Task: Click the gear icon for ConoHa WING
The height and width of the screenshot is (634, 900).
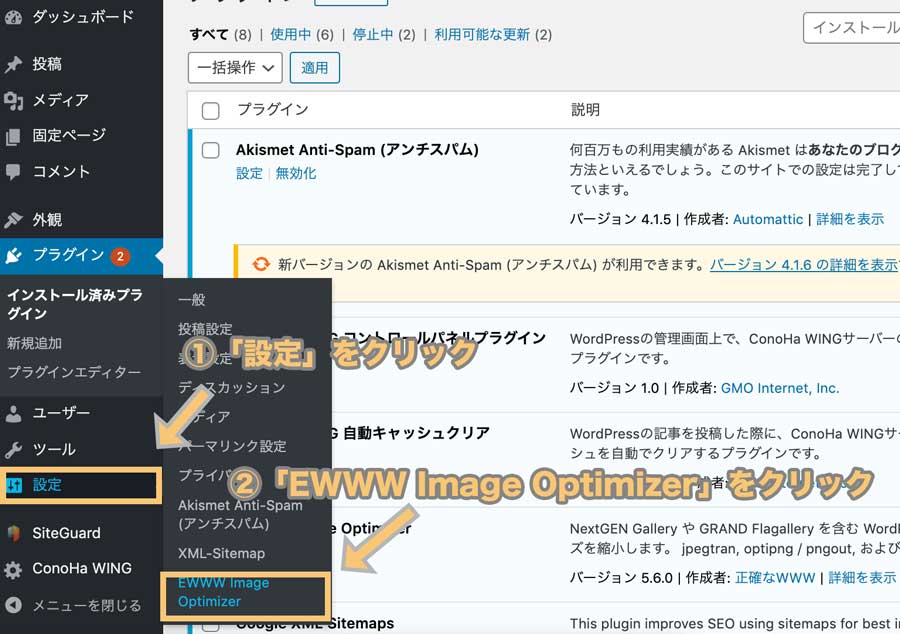Action: (x=13, y=569)
